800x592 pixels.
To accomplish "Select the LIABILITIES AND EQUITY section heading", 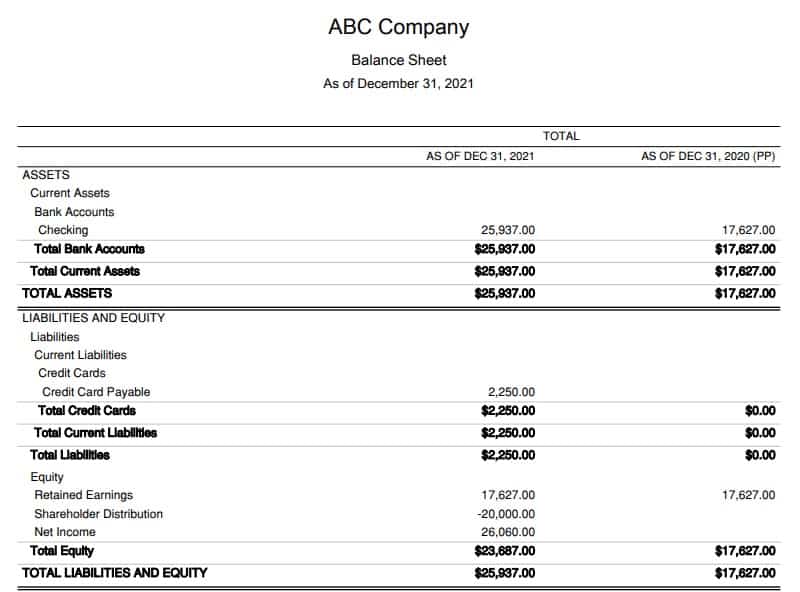I will coord(93,318).
